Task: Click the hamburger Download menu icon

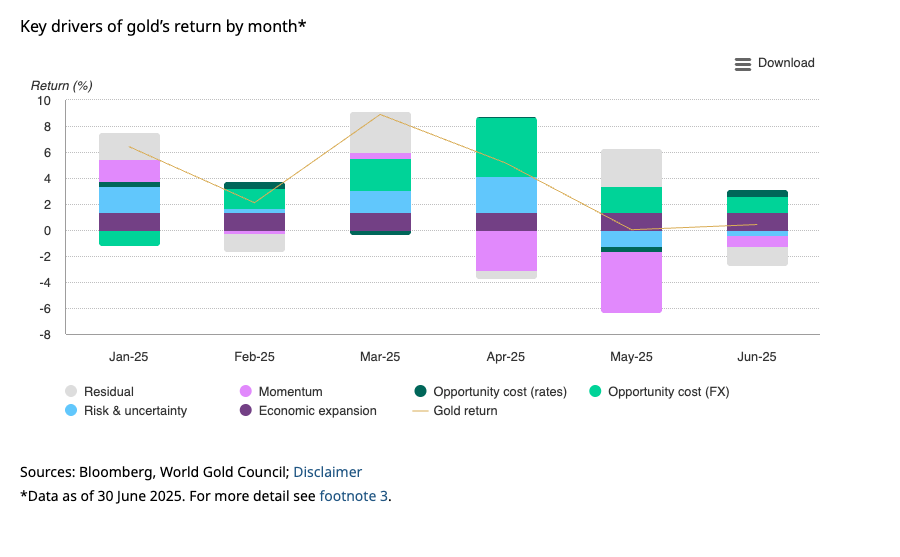Action: tap(742, 64)
